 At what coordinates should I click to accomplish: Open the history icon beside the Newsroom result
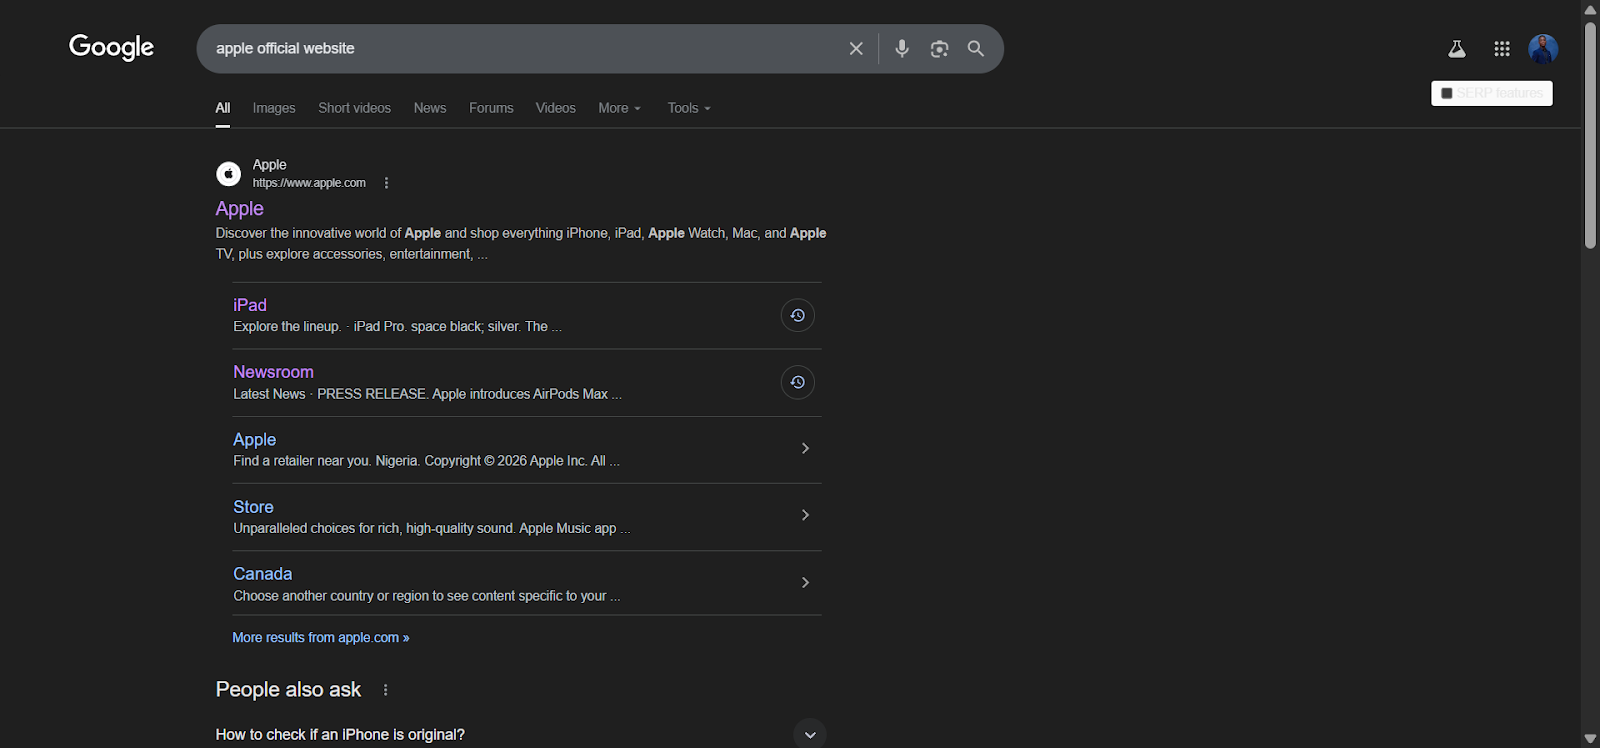tap(797, 383)
